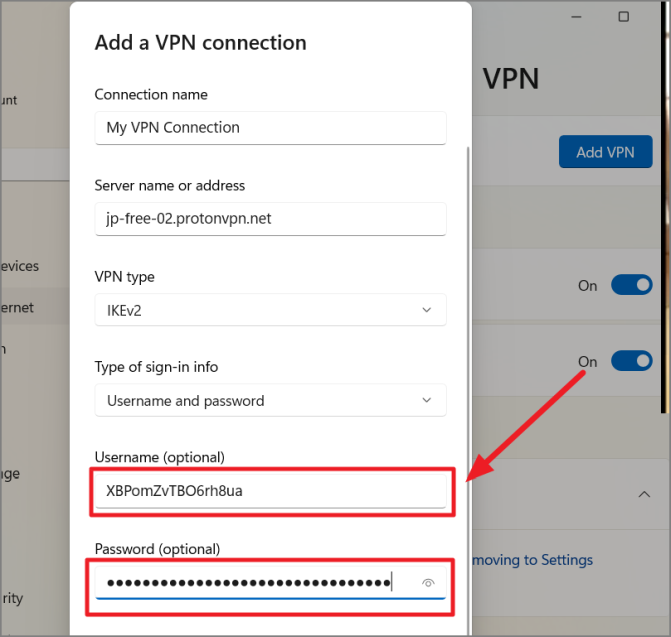Click inside the Password field
671x637 pixels.
click(270, 583)
